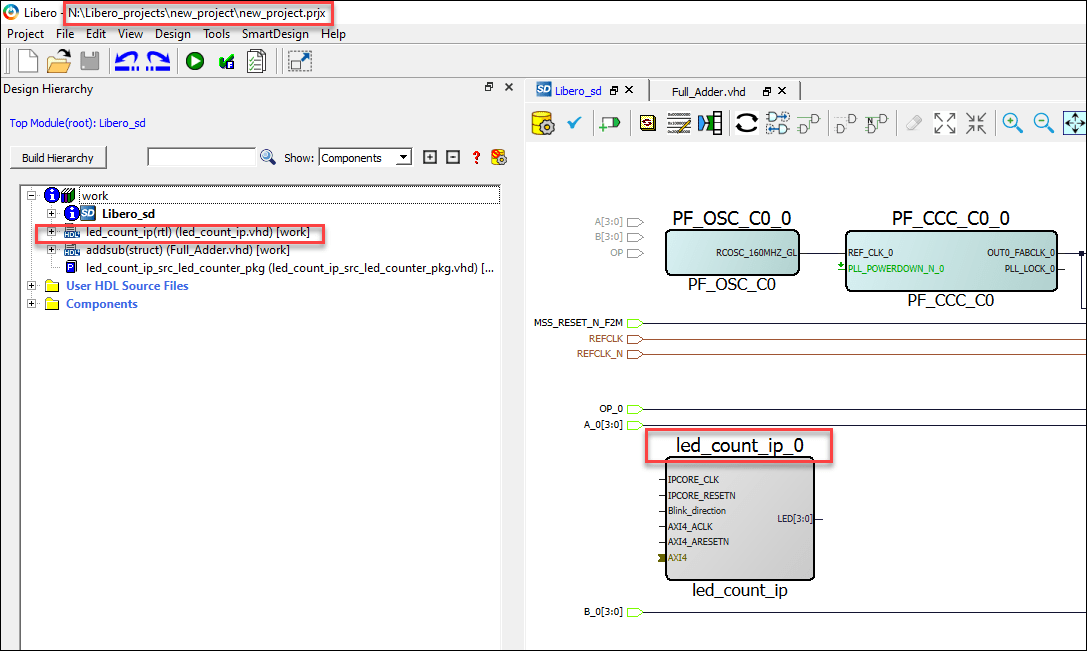
Task: Click the auto-arrange layout refresh icon
Action: pos(746,122)
